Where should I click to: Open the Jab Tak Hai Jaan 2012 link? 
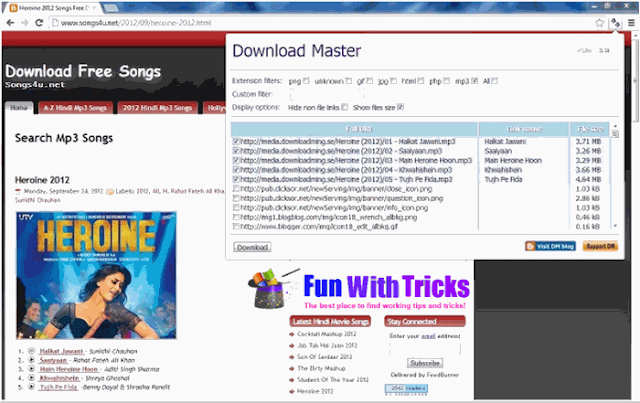(x=327, y=345)
